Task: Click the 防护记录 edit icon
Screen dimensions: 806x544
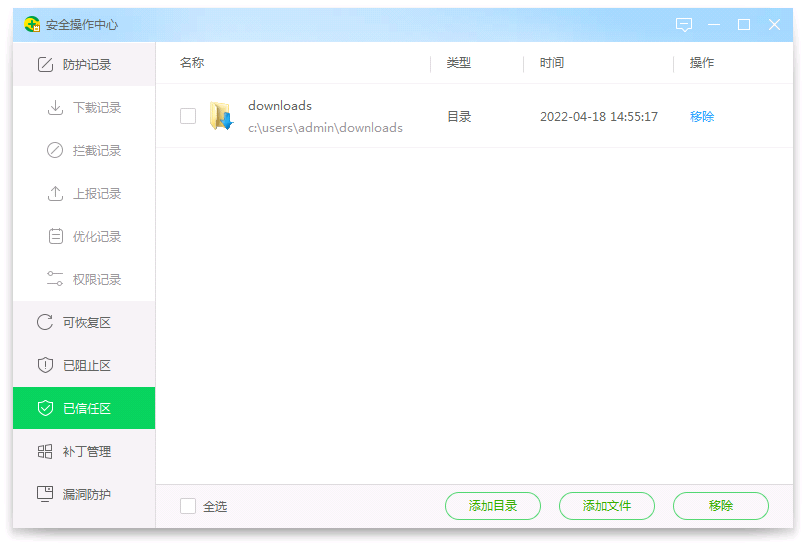Action: [x=45, y=64]
